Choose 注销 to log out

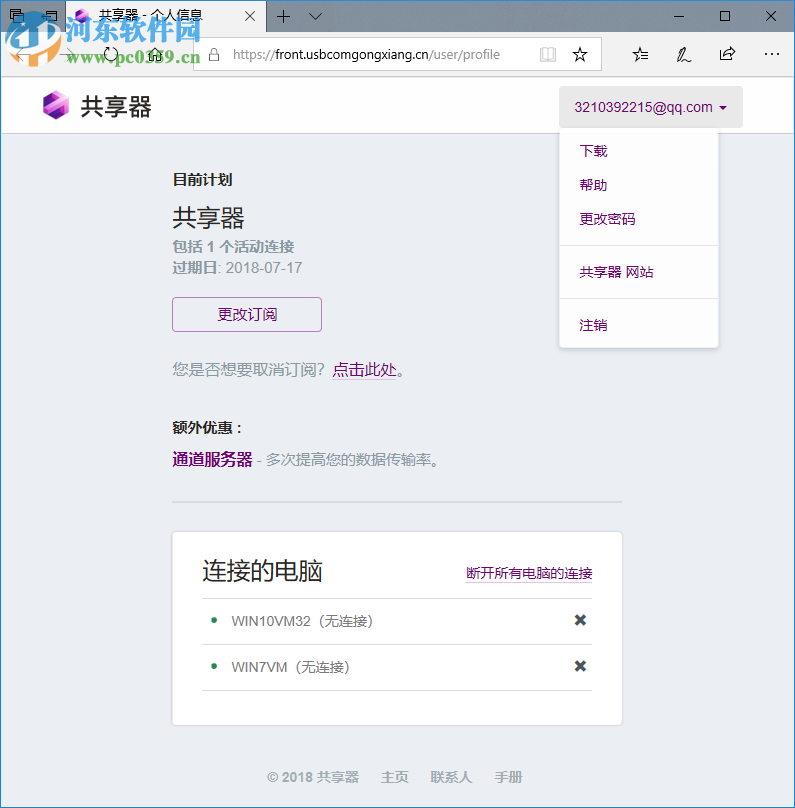[593, 325]
